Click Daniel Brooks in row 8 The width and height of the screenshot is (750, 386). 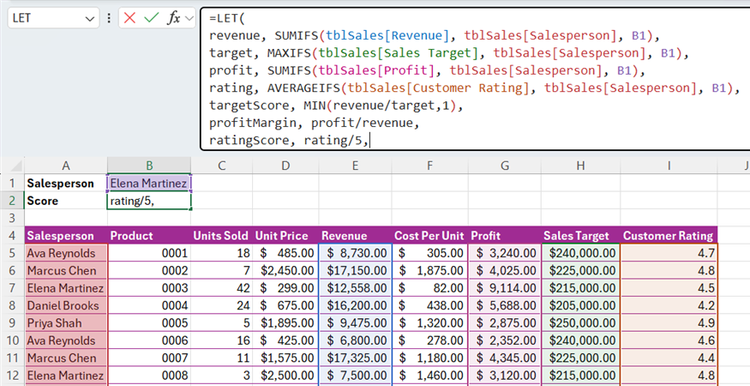click(x=66, y=306)
